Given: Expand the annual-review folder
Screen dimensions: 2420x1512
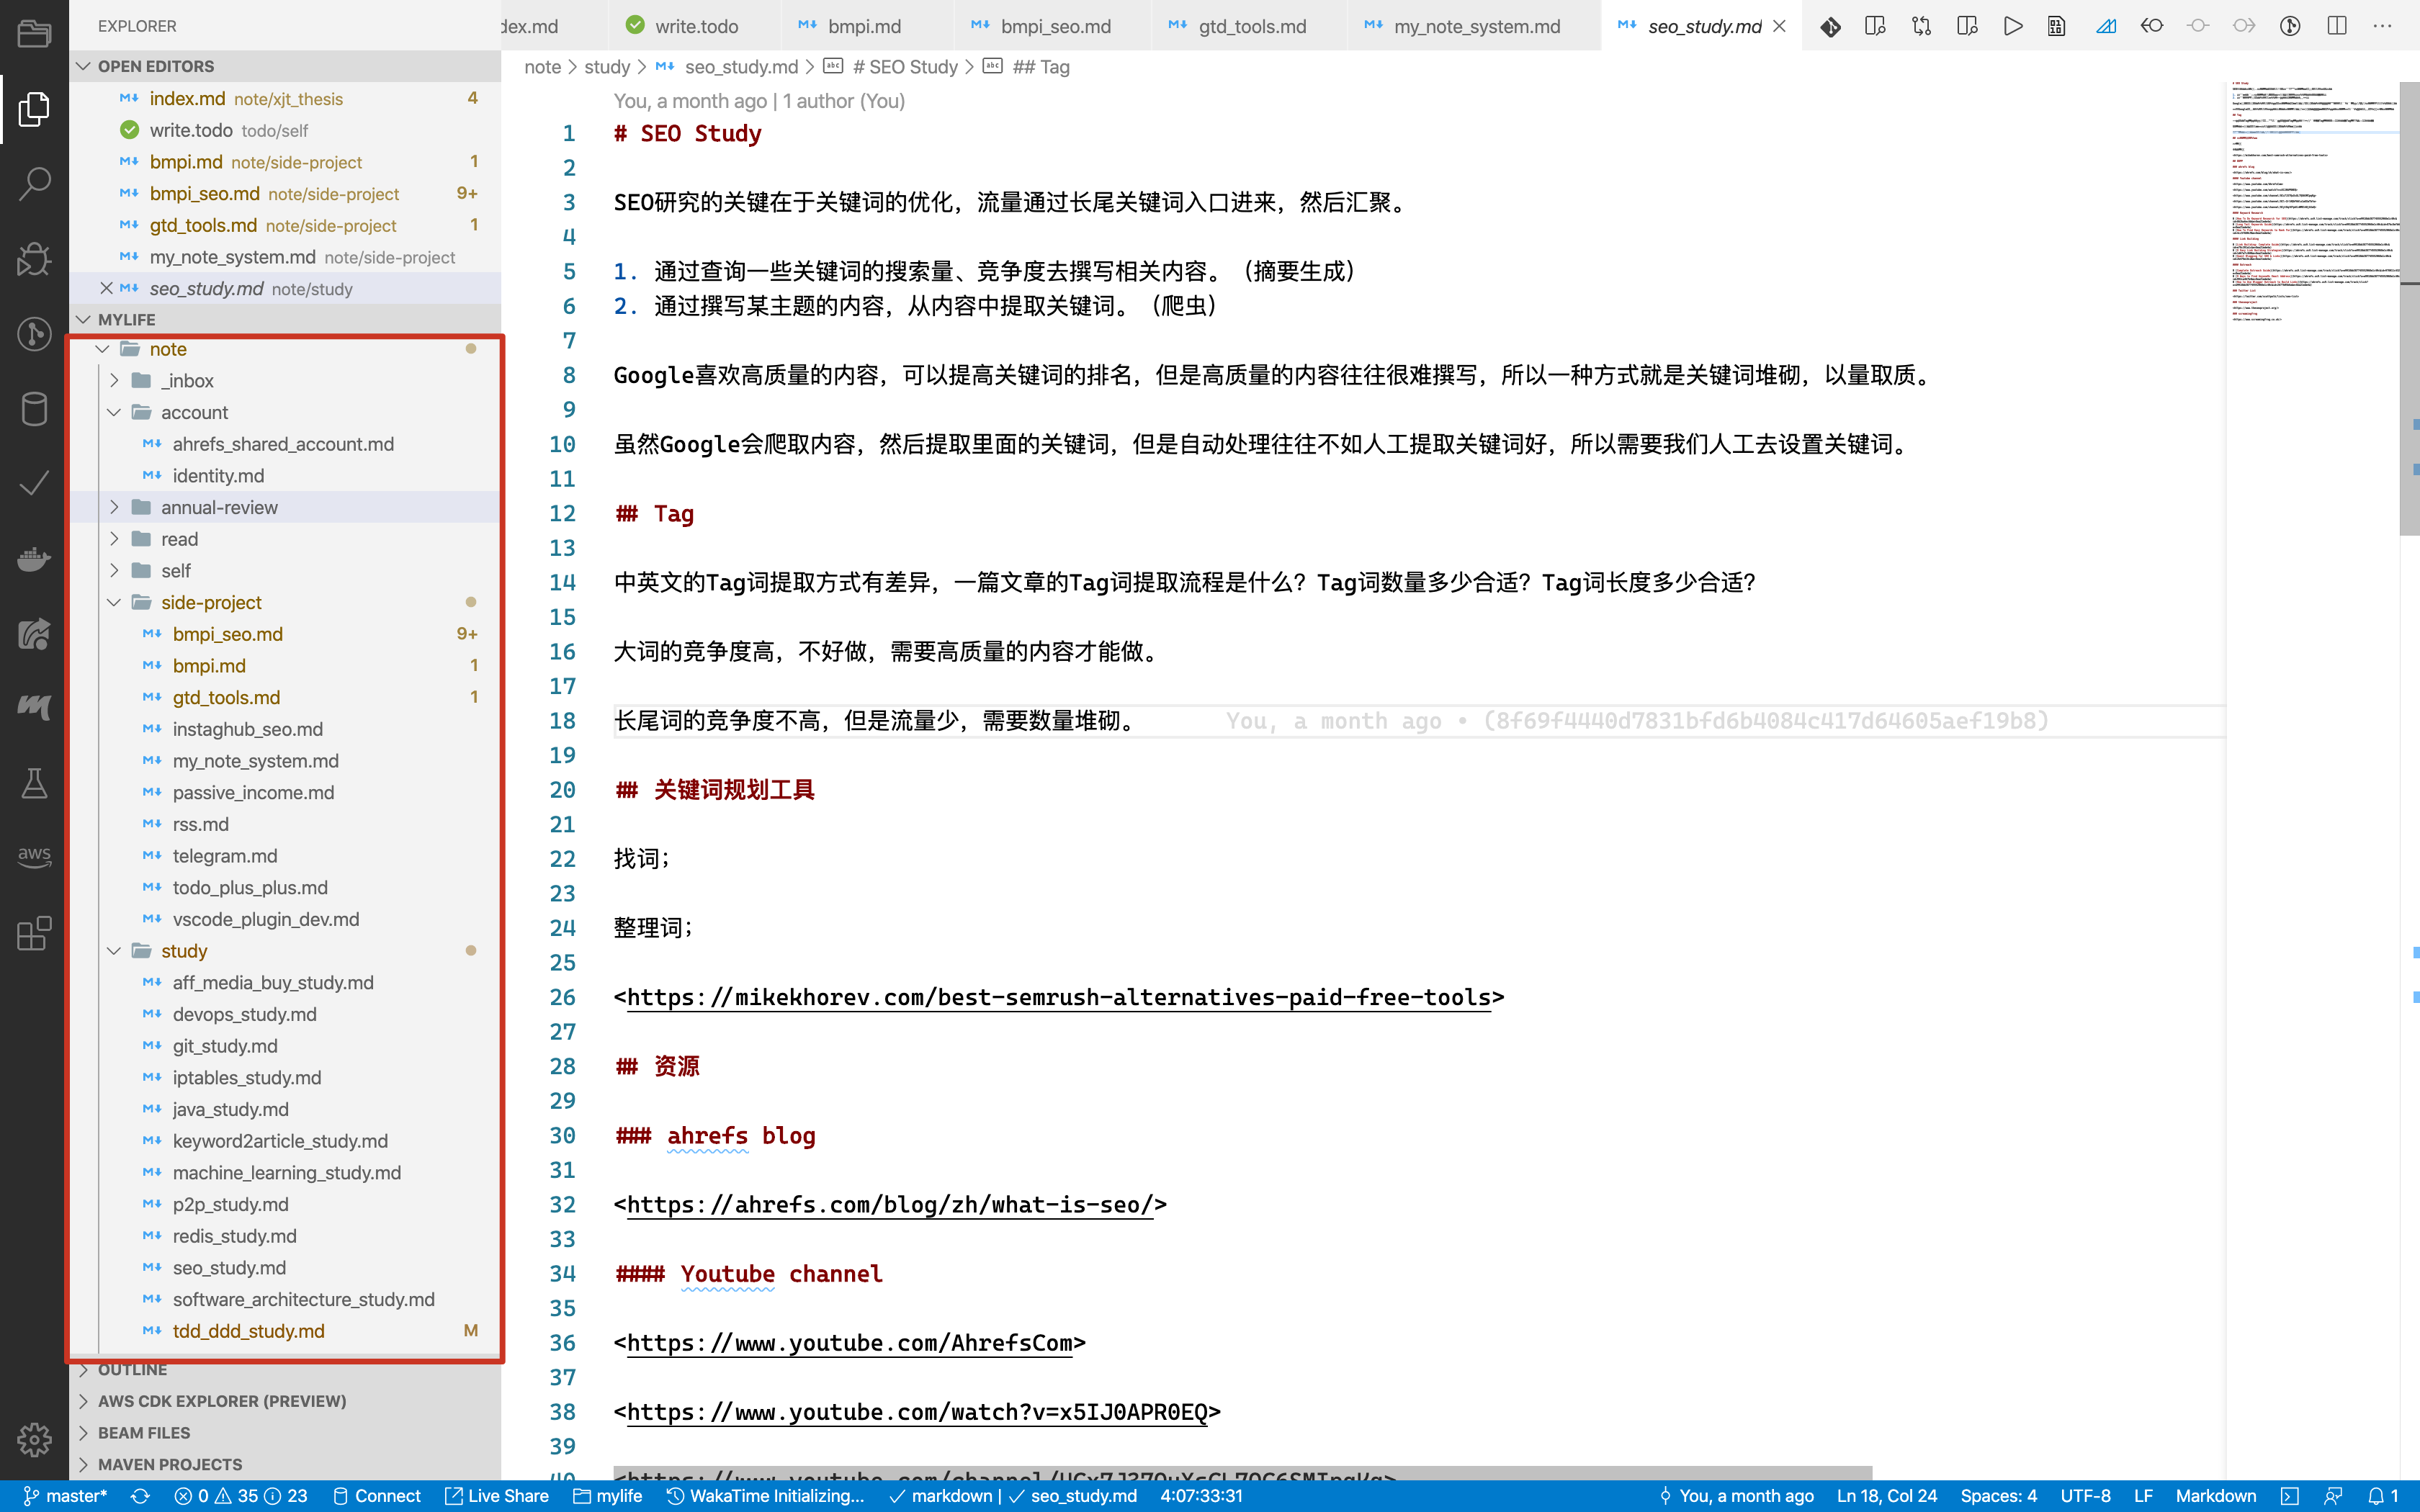Looking at the screenshot, I should pos(219,507).
